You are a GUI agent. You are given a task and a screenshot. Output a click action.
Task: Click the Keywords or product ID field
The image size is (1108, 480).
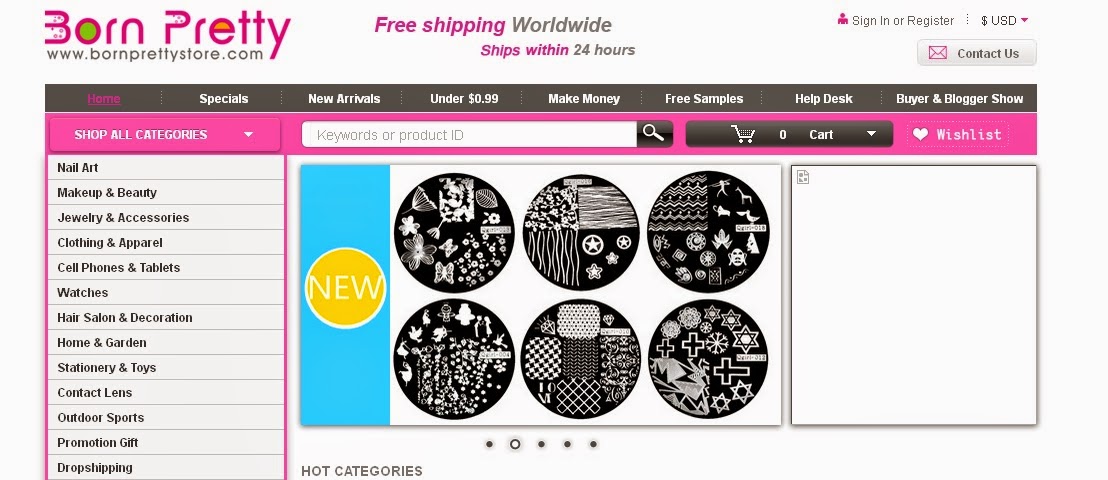pyautogui.click(x=469, y=134)
